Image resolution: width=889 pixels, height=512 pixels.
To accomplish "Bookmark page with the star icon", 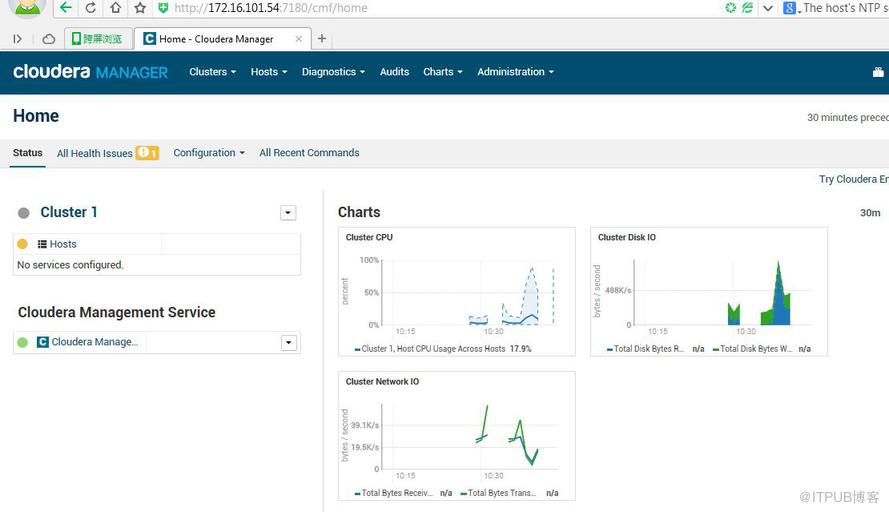I will 140,8.
